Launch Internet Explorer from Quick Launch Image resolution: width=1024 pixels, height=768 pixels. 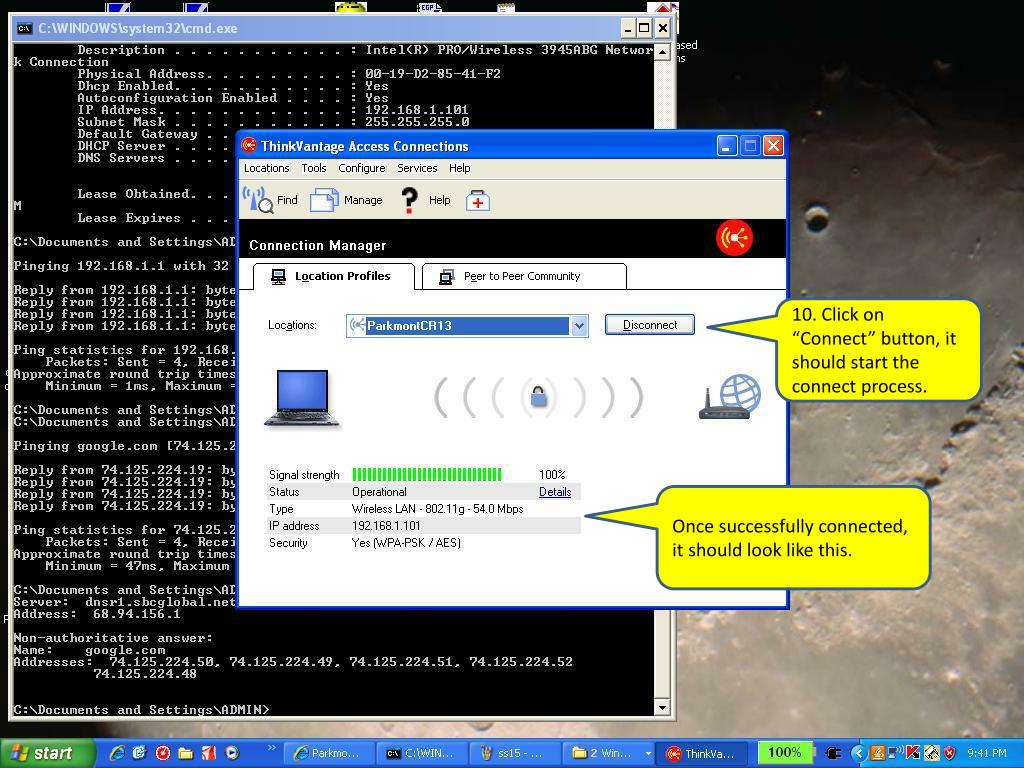117,753
